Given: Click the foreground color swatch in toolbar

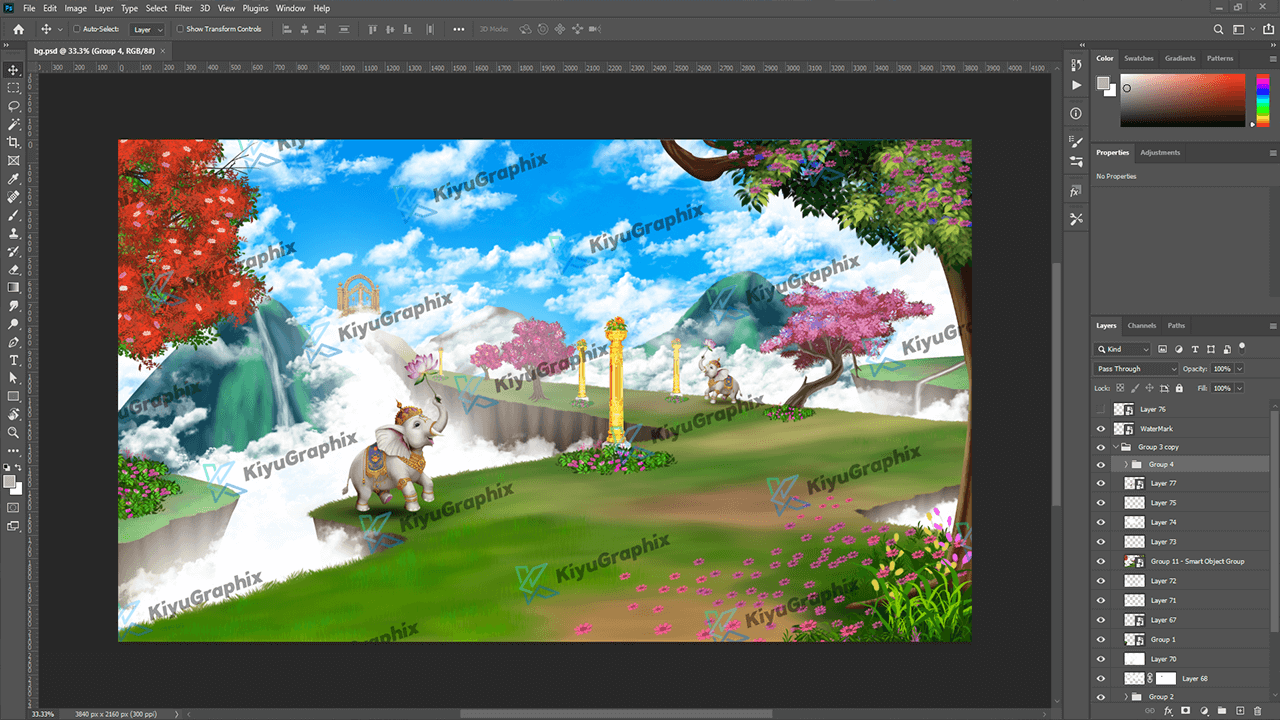Looking at the screenshot, I should click(x=10, y=482).
